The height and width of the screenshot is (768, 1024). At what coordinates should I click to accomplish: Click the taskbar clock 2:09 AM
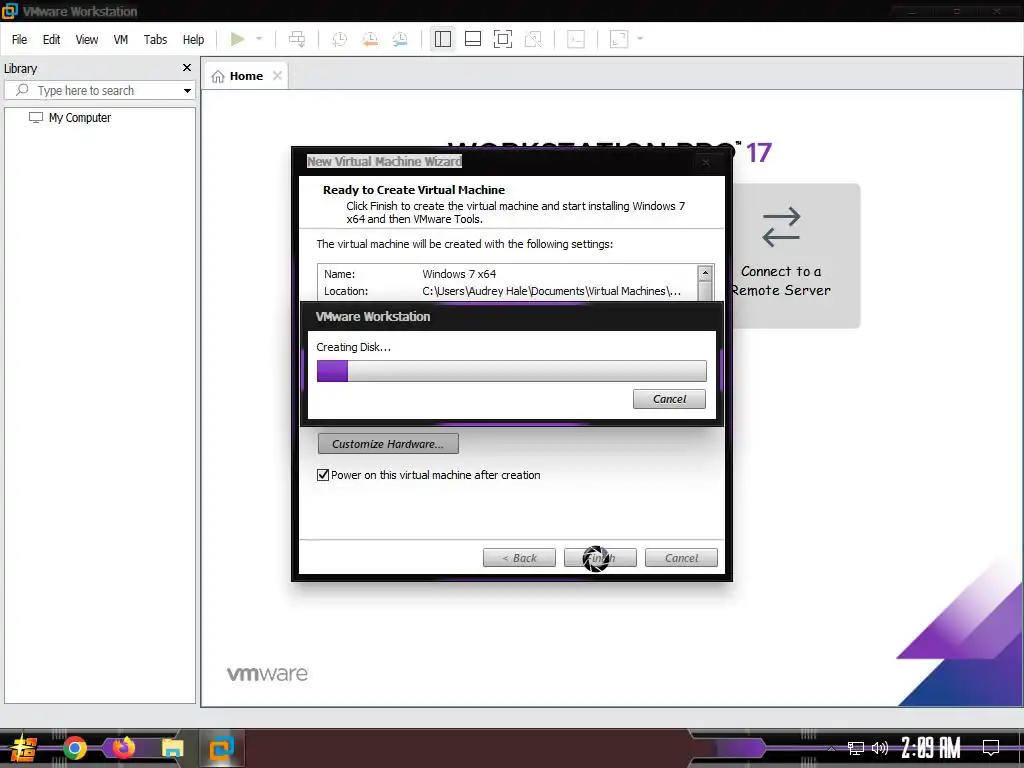click(x=931, y=748)
